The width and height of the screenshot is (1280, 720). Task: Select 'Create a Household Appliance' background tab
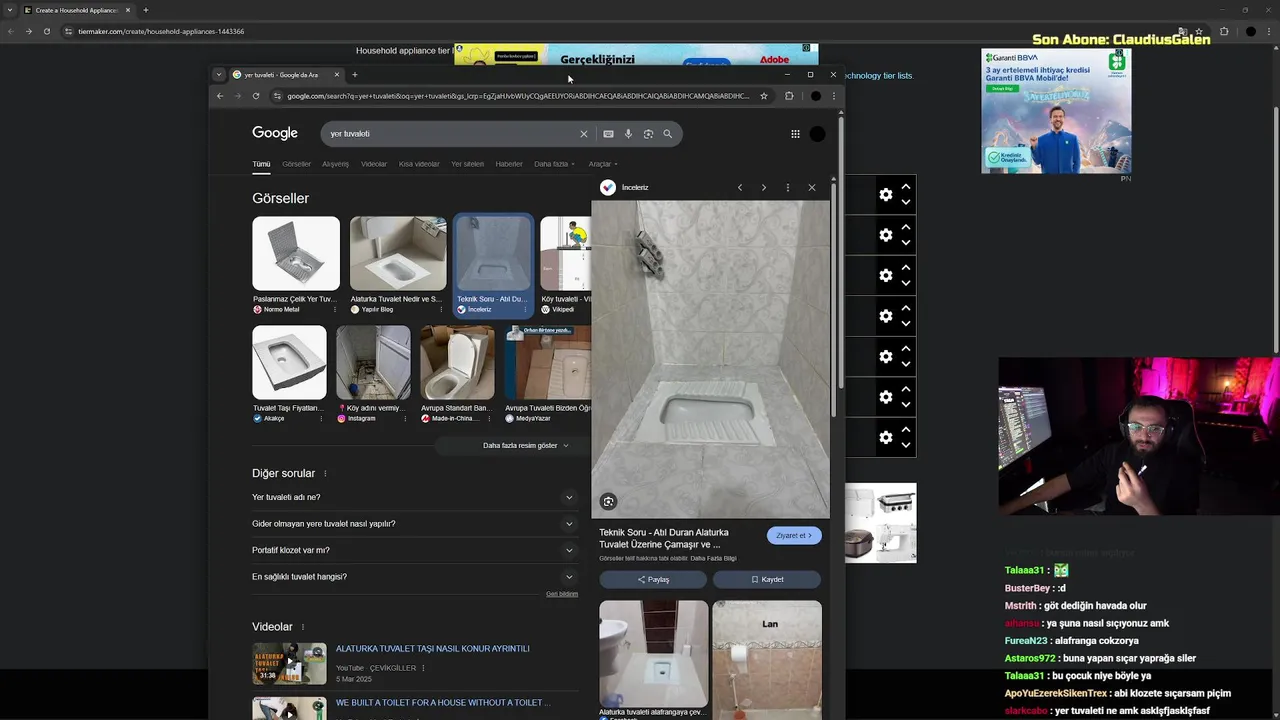tap(78, 10)
